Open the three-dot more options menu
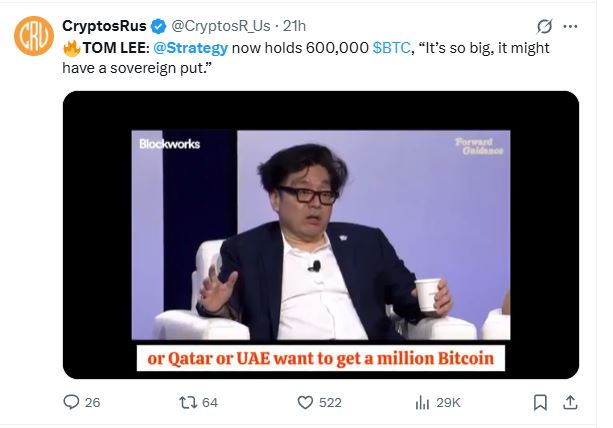 pyautogui.click(x=570, y=27)
